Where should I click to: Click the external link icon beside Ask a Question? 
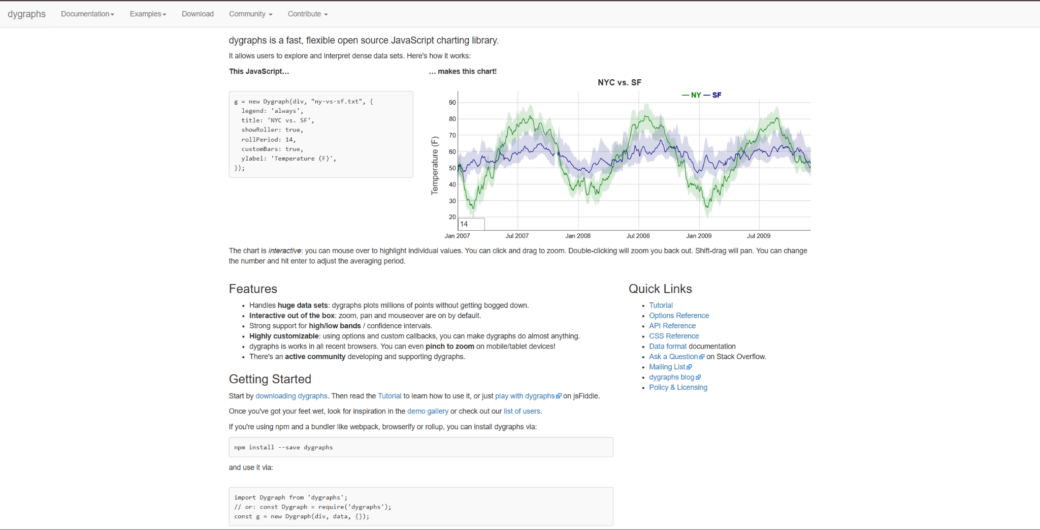(x=702, y=357)
